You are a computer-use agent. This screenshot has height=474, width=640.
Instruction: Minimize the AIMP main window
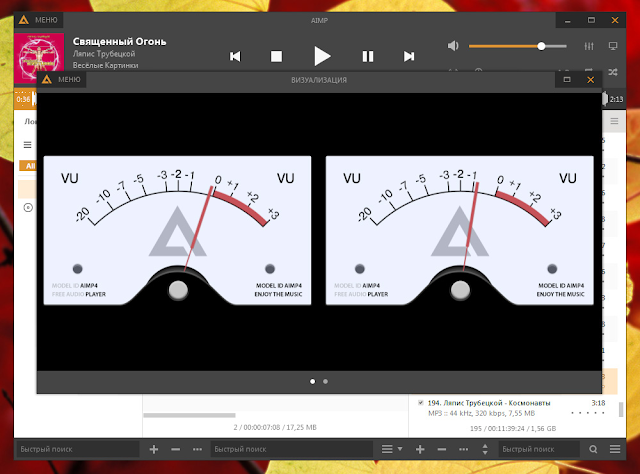click(567, 20)
